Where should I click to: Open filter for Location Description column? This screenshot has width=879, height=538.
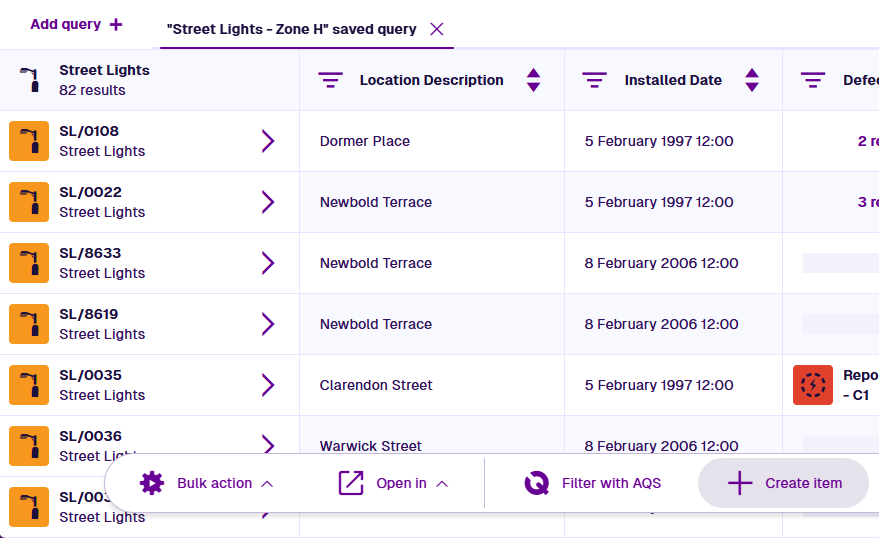click(x=330, y=80)
